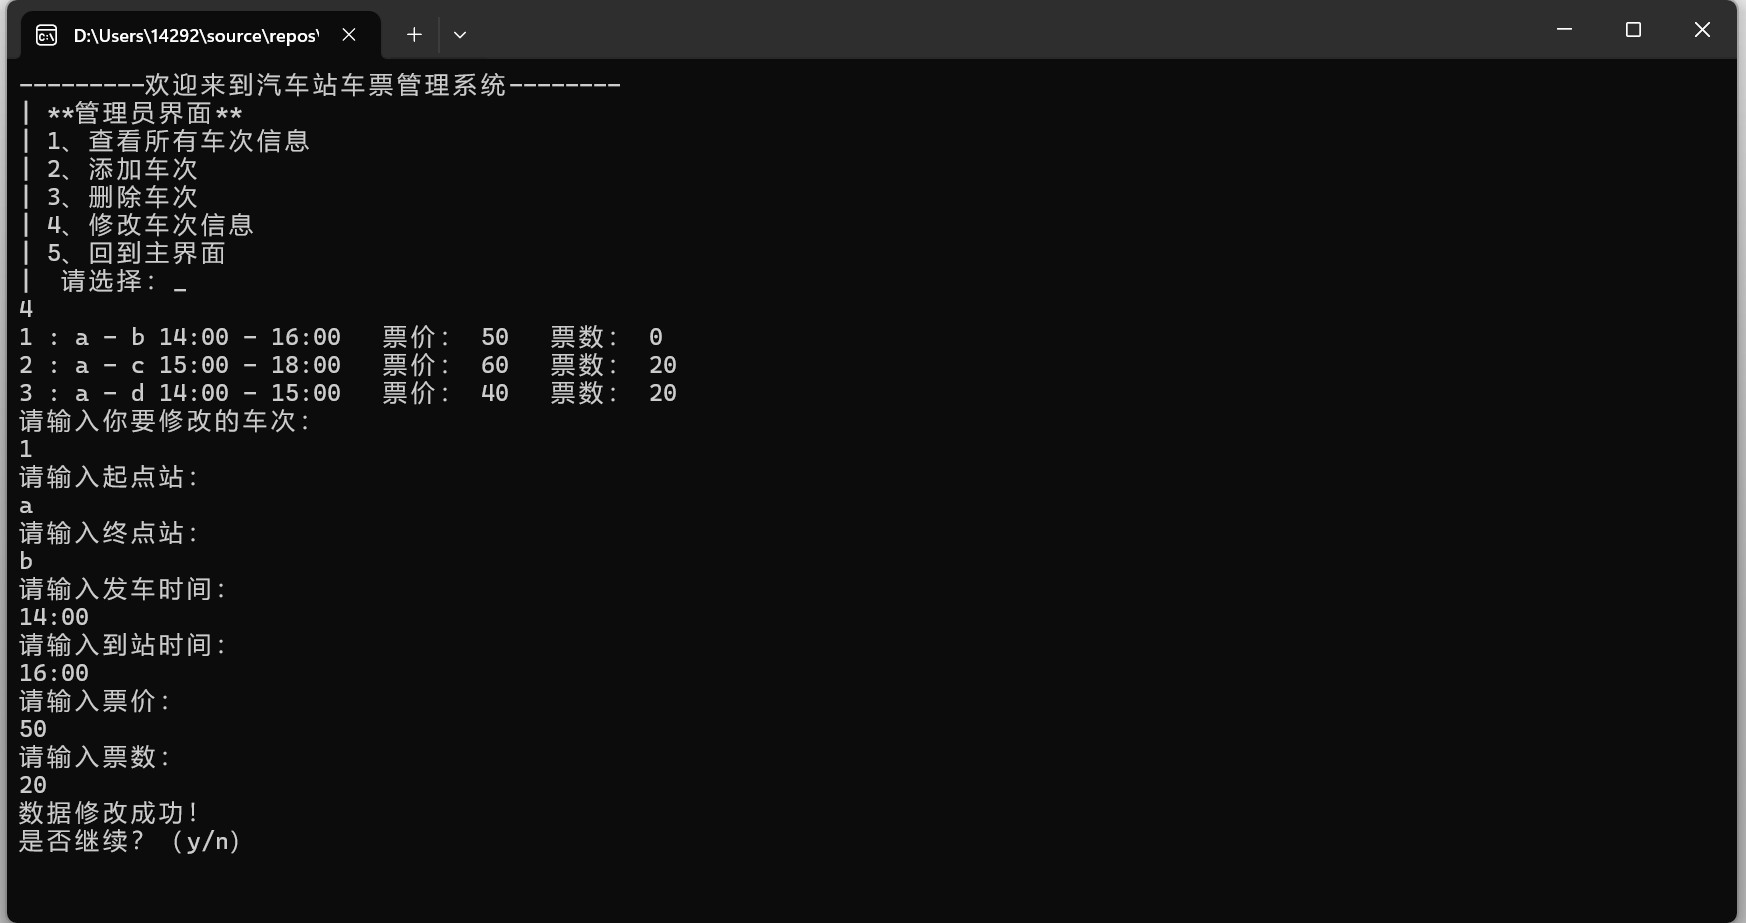Click the terminal icon in the tab

coord(46,36)
